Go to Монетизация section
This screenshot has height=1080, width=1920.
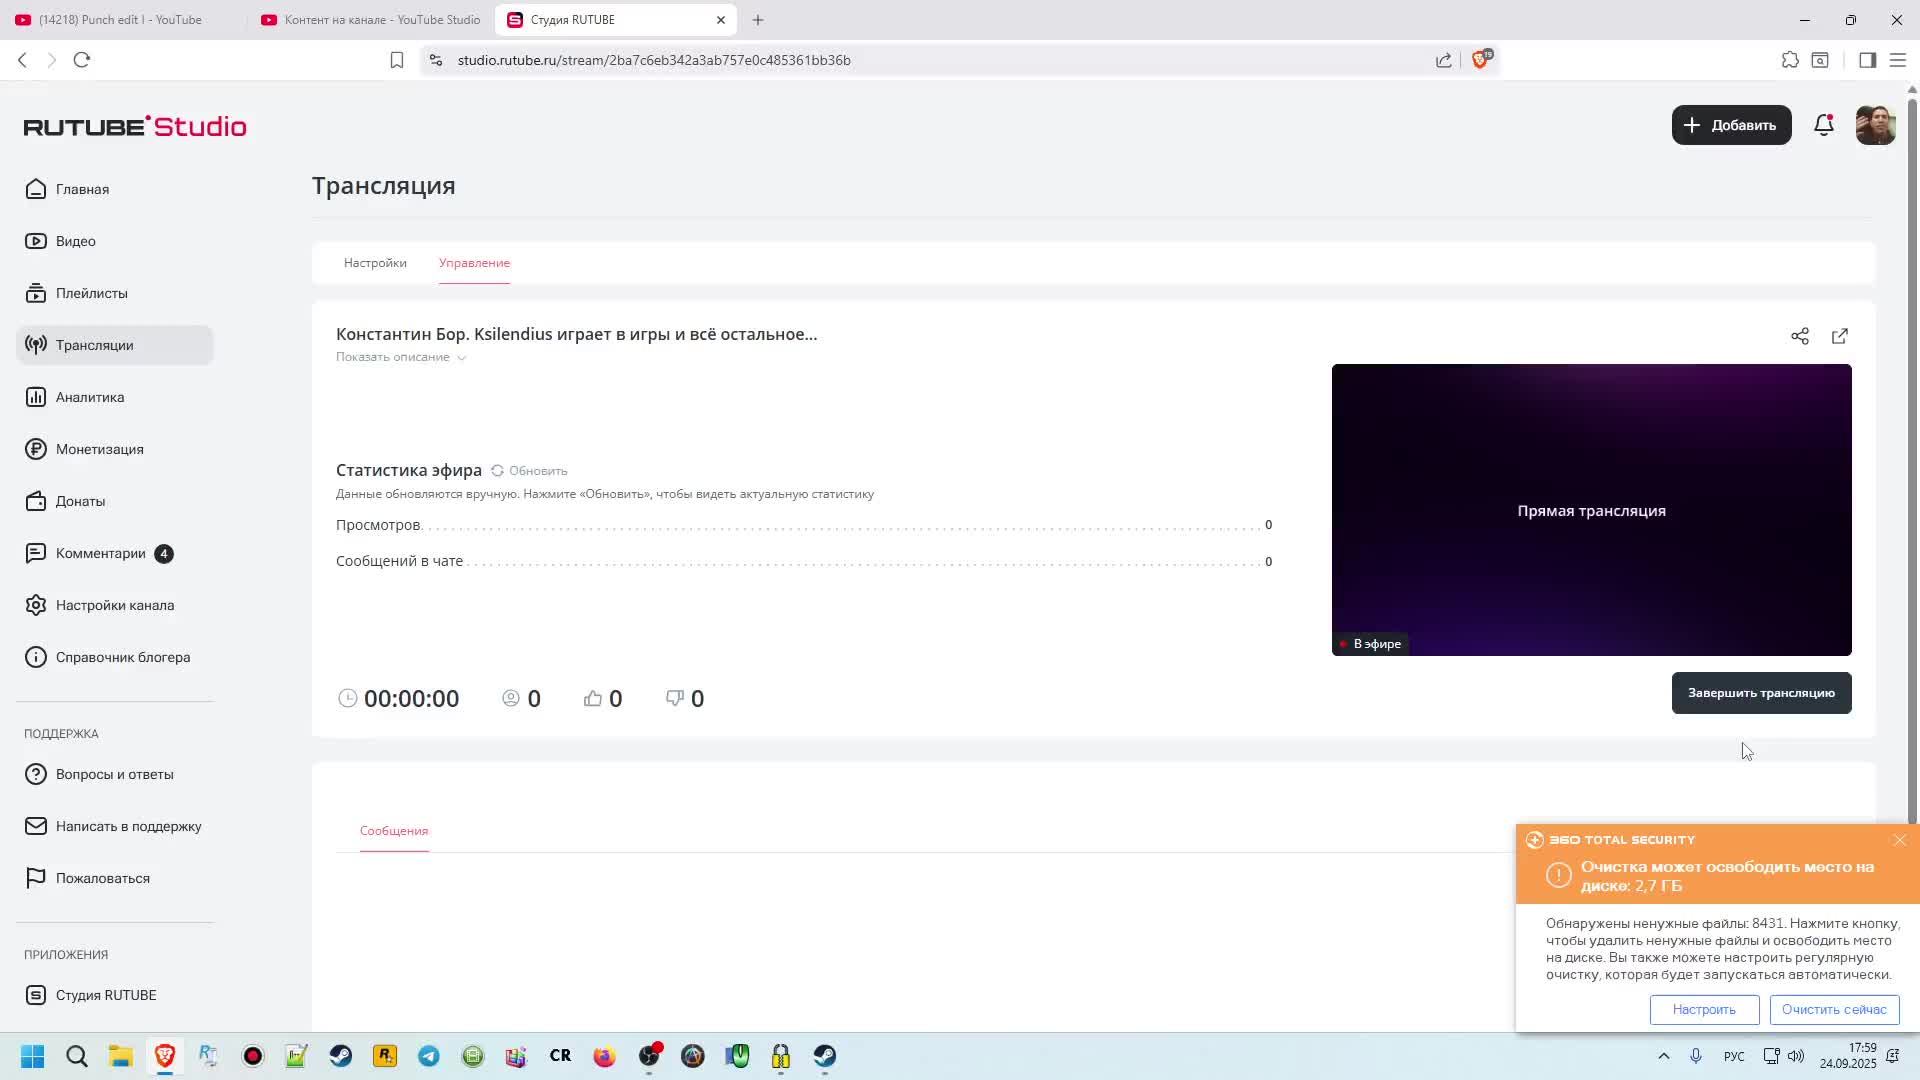tap(99, 449)
